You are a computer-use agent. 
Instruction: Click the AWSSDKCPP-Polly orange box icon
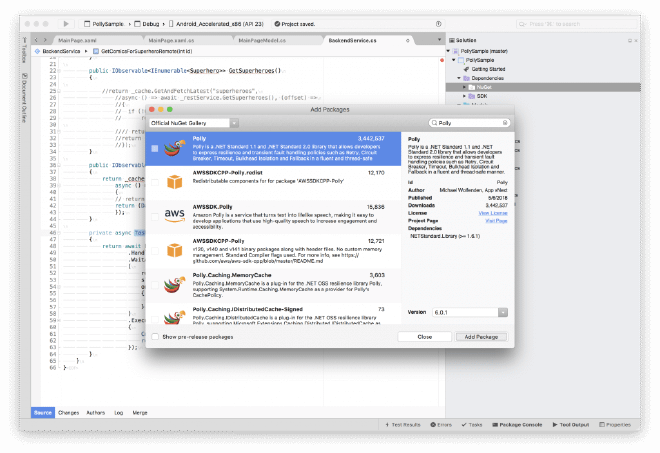pyautogui.click(x=175, y=250)
